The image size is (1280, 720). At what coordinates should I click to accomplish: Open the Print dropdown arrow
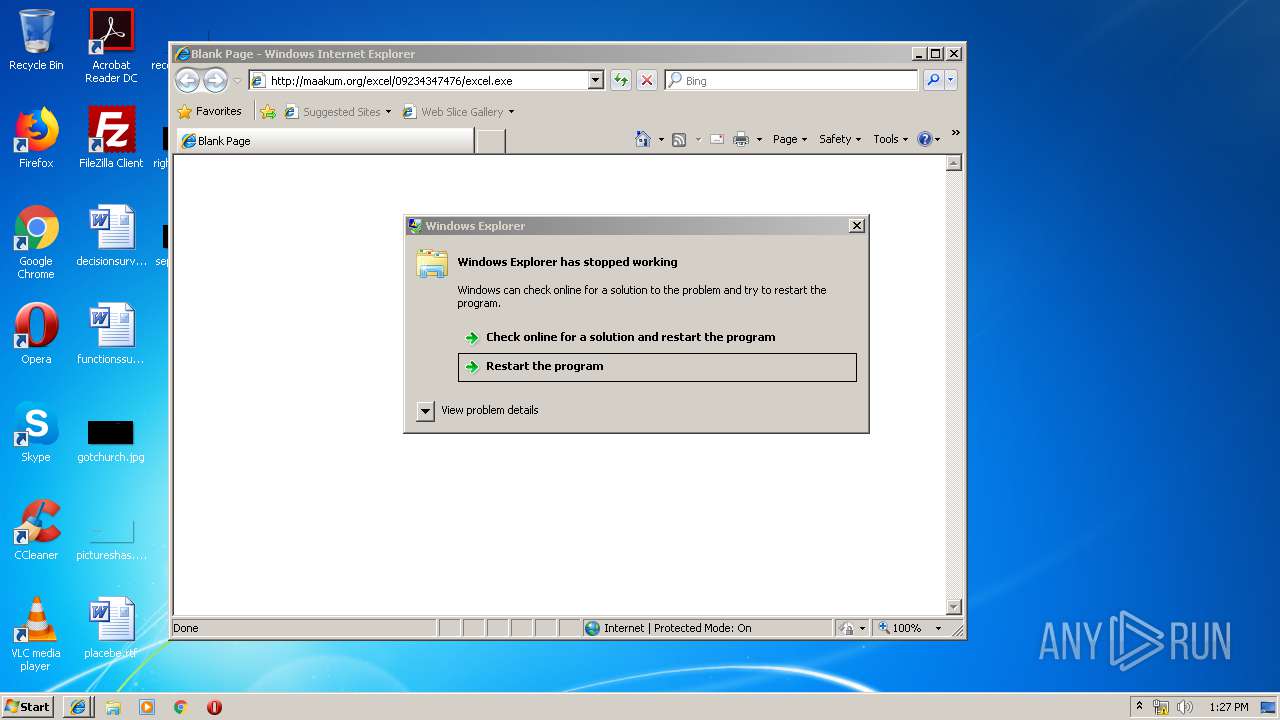(x=759, y=139)
